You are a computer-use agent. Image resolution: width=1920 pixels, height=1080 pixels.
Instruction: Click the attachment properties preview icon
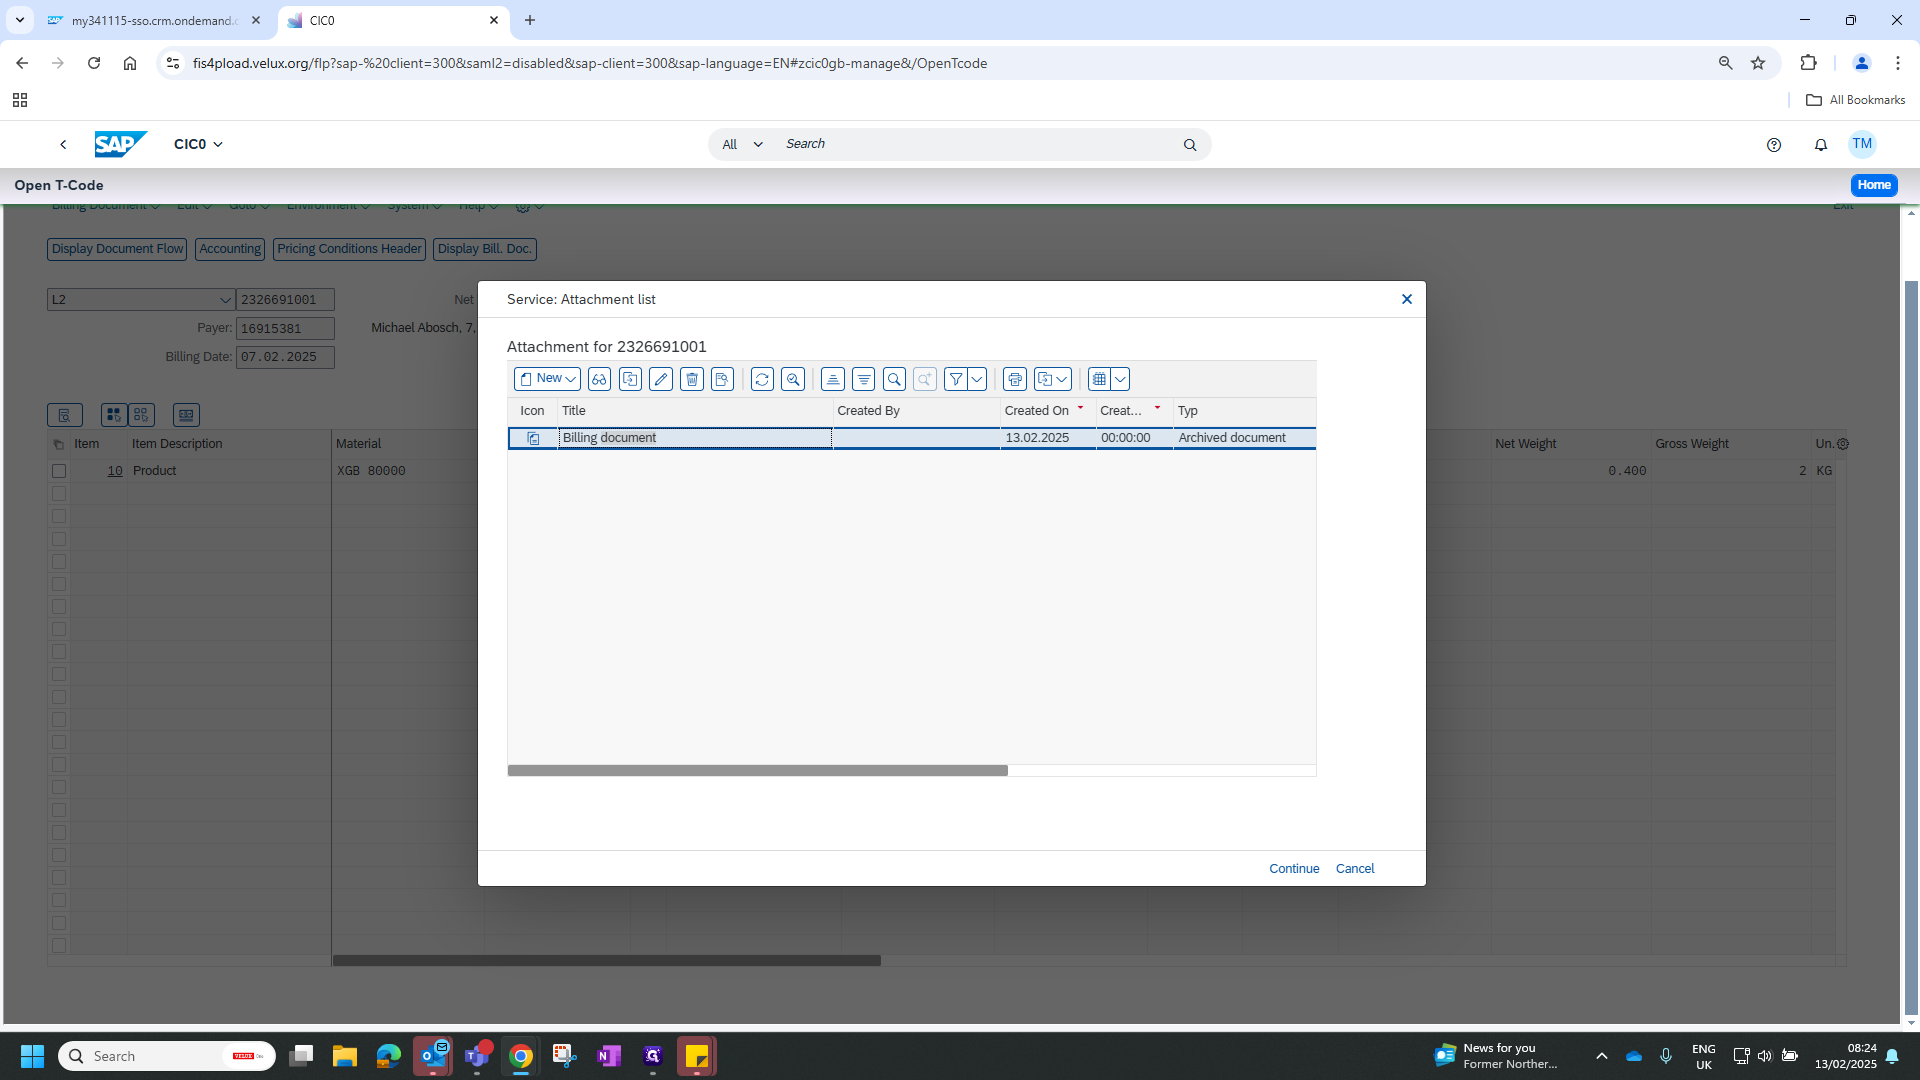pyautogui.click(x=723, y=379)
